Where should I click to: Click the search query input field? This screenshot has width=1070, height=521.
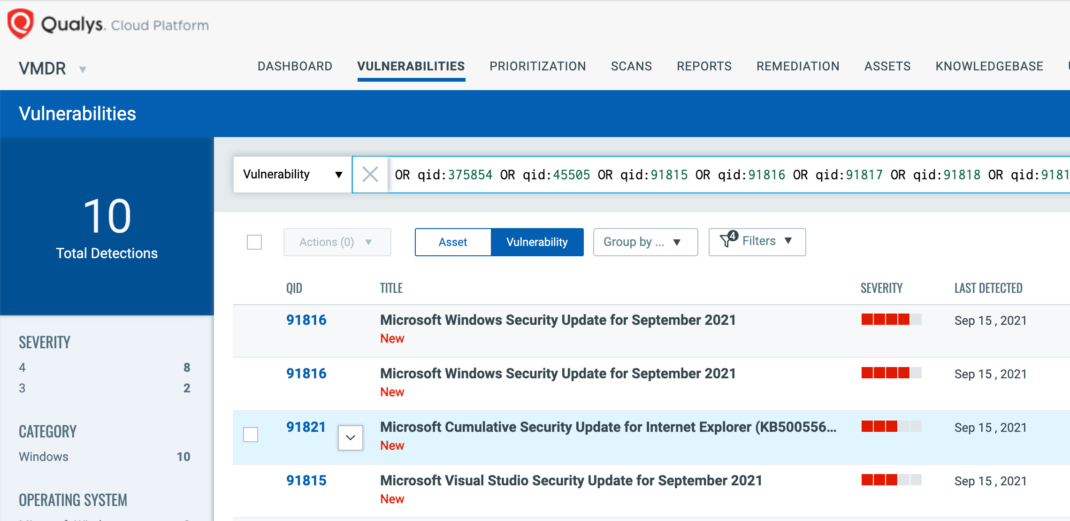[729, 174]
